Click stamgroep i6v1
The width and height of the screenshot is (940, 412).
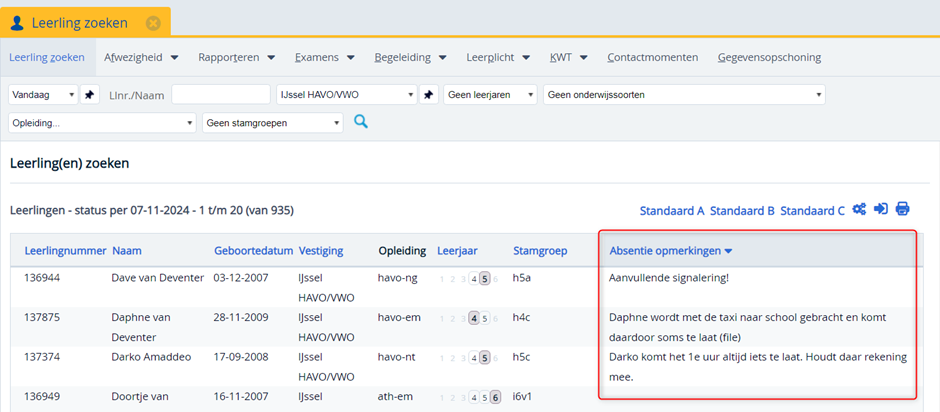click(523, 396)
